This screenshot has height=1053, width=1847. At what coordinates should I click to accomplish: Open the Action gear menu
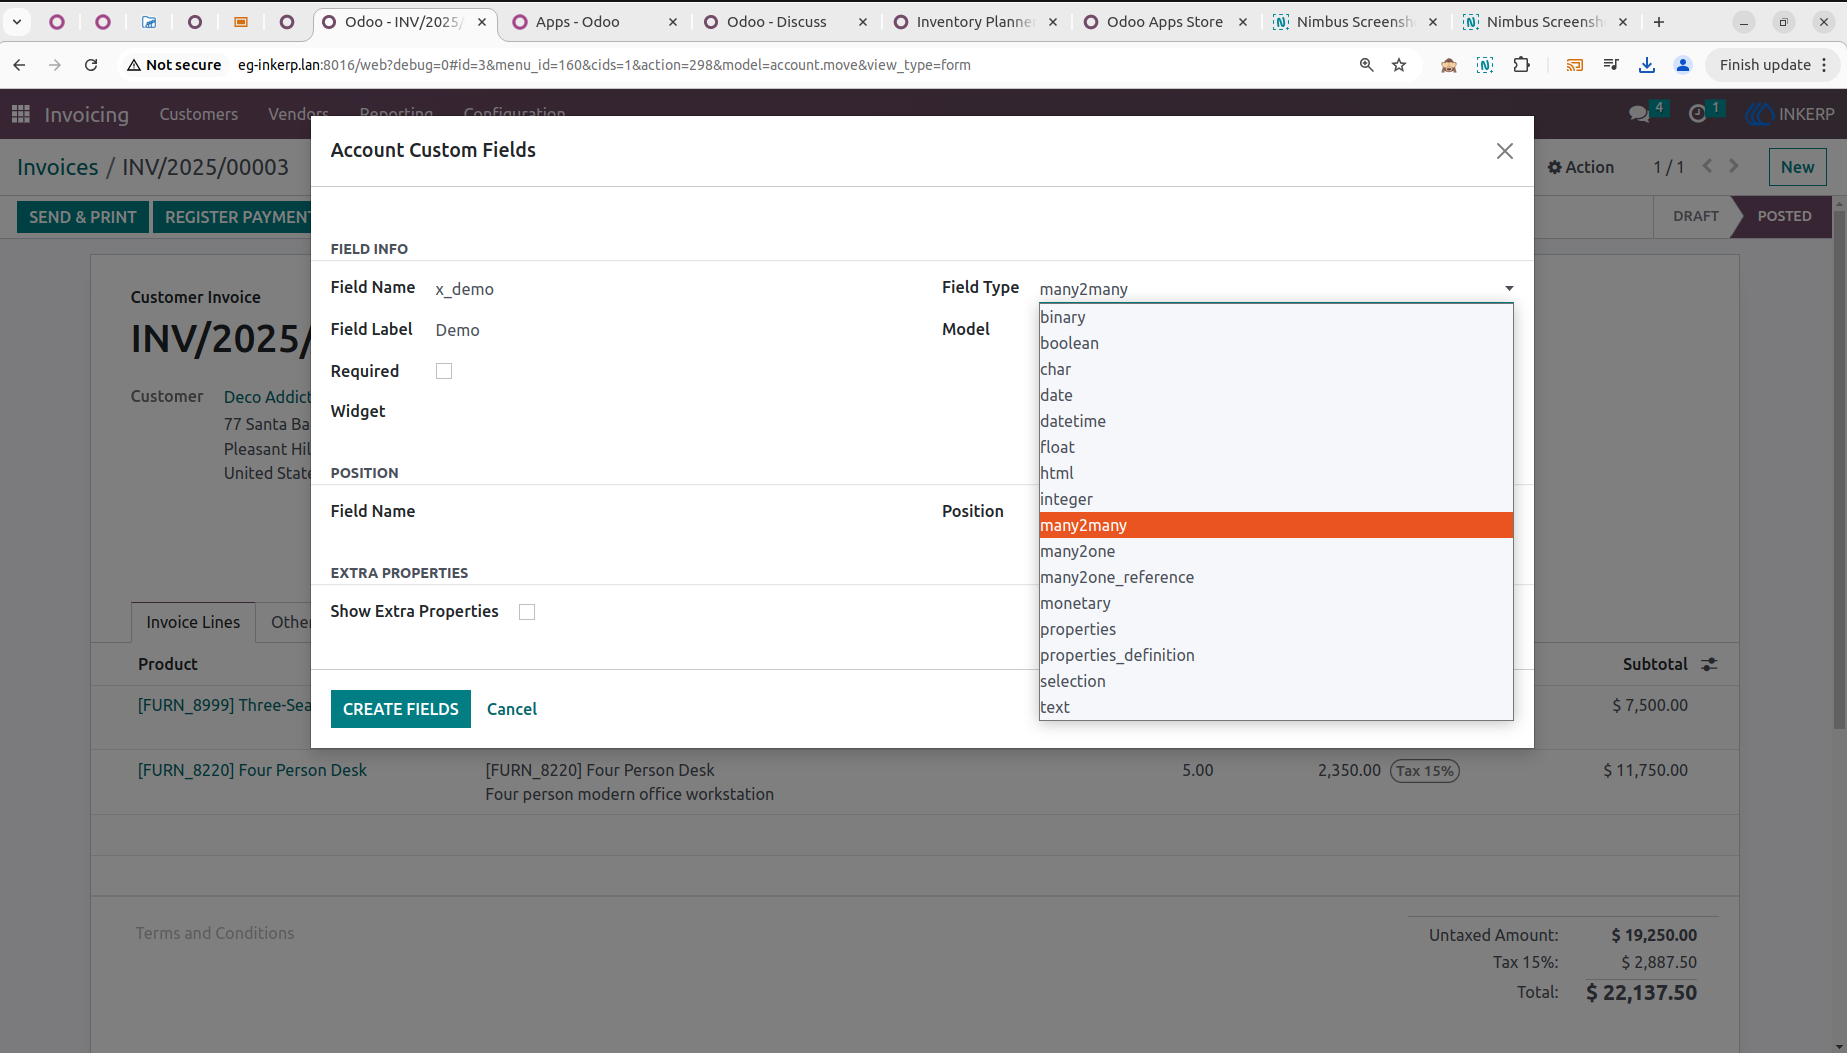pyautogui.click(x=1581, y=167)
